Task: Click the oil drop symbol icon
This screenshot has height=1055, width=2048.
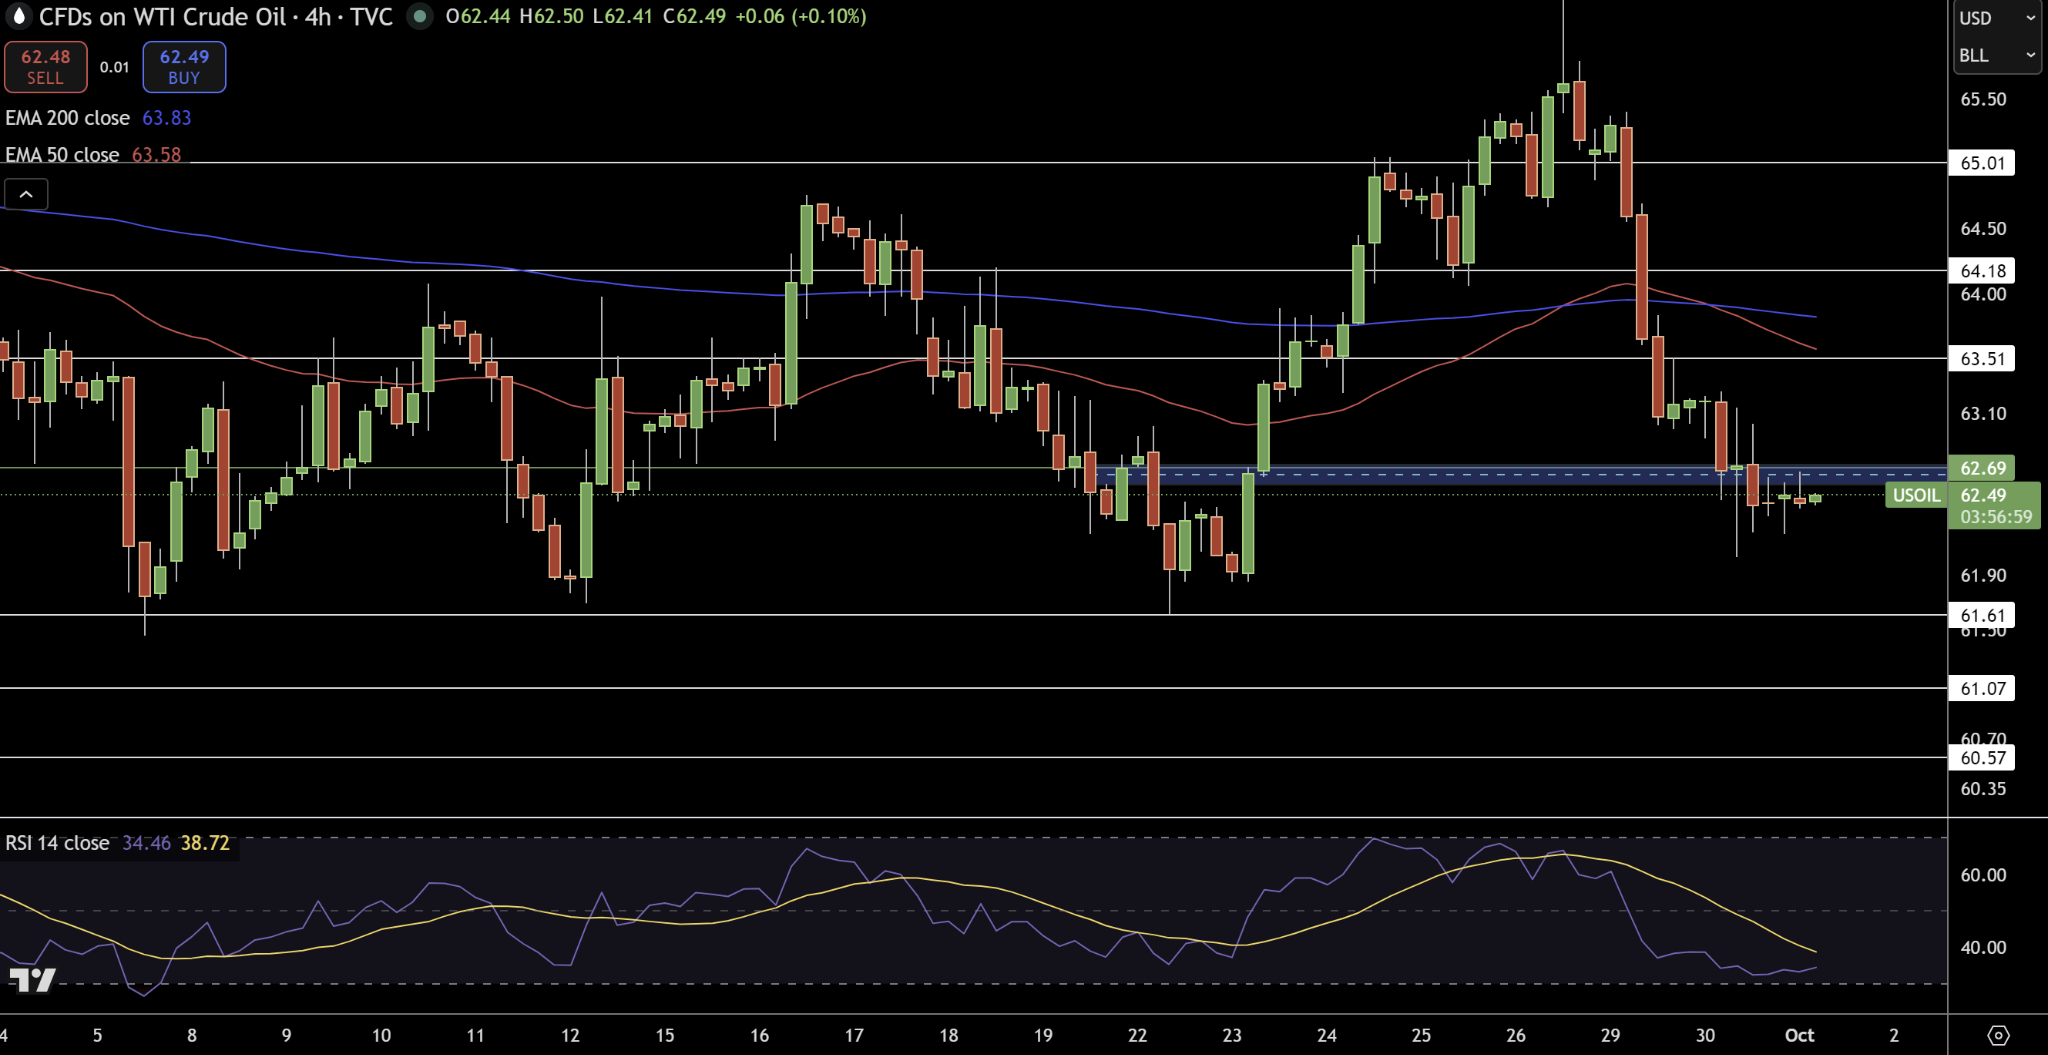Action: tap(18, 16)
